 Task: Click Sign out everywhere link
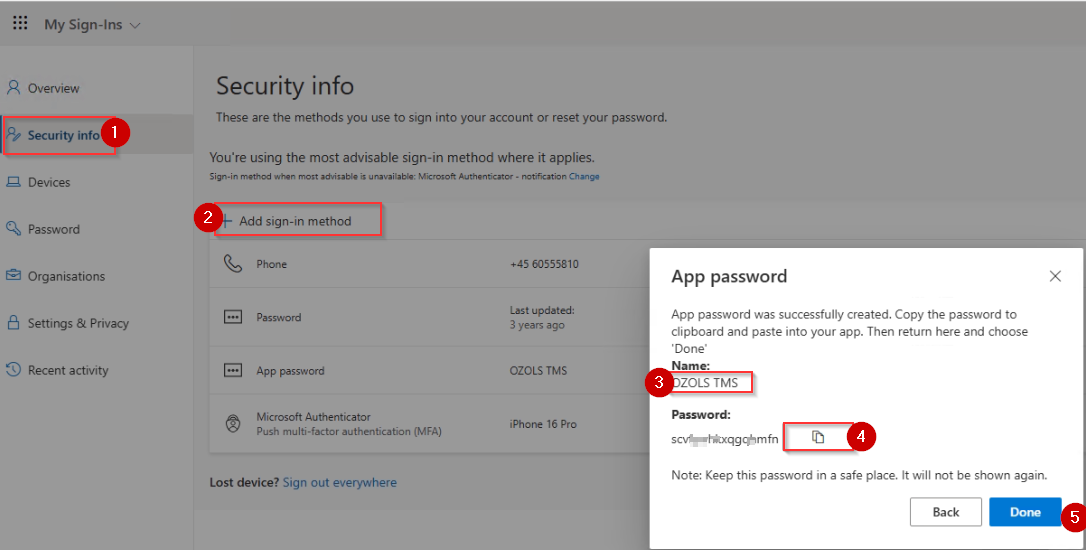coord(339,482)
